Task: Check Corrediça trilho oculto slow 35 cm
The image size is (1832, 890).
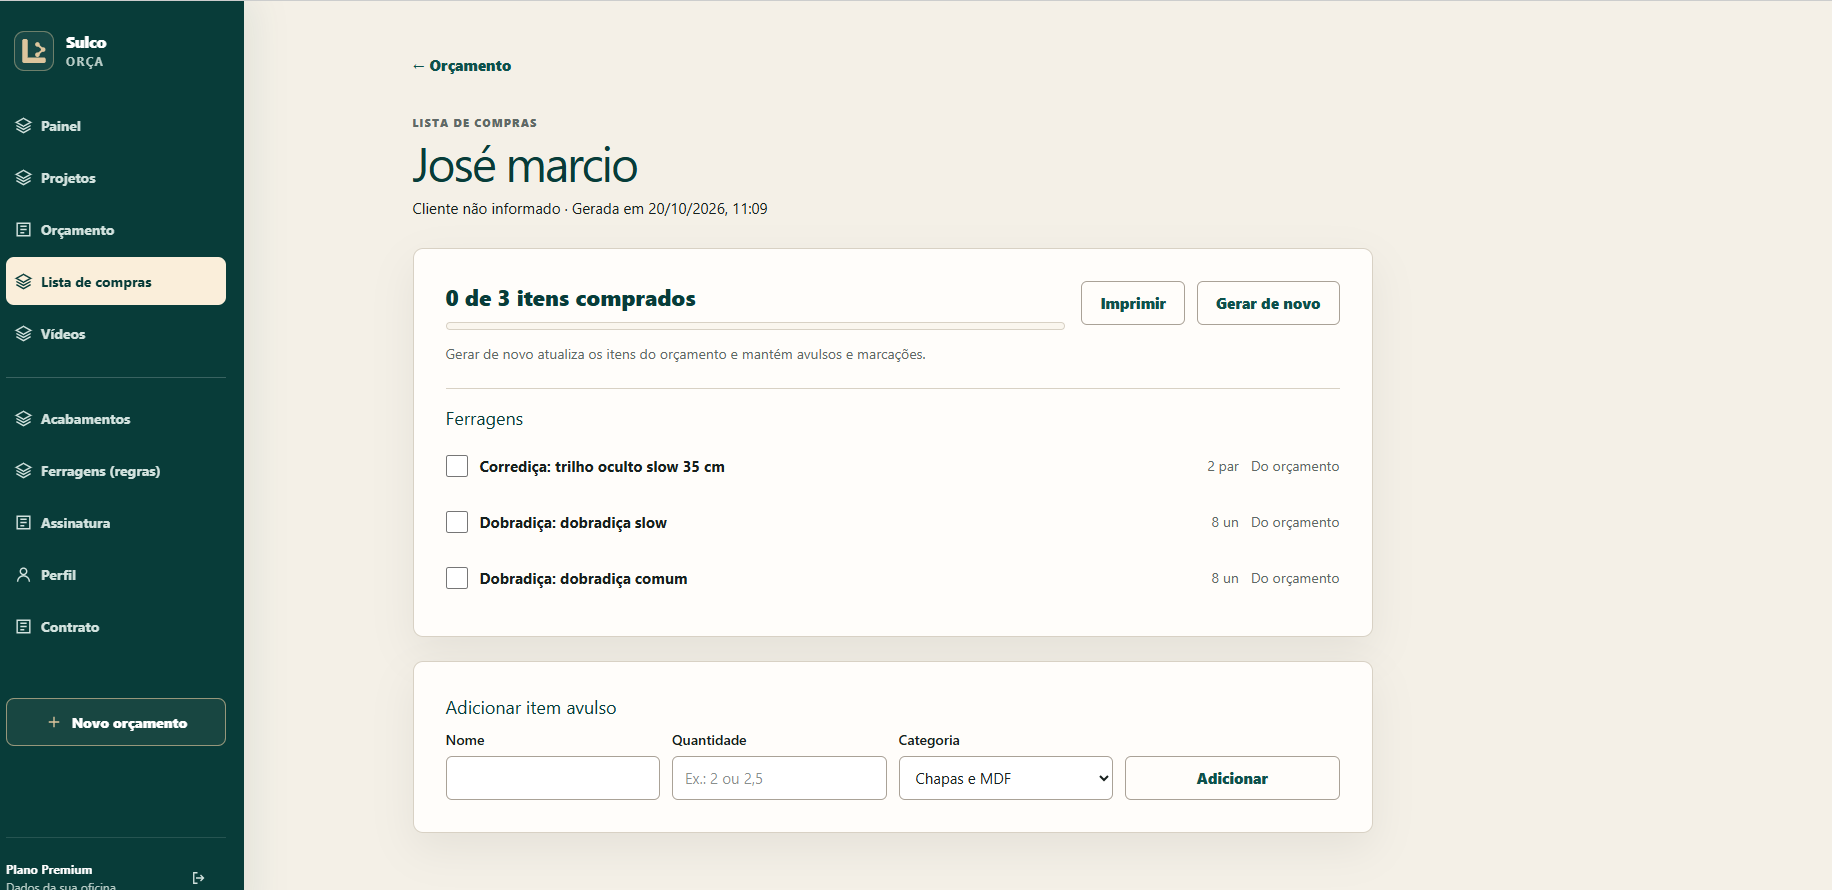Action: [457, 466]
